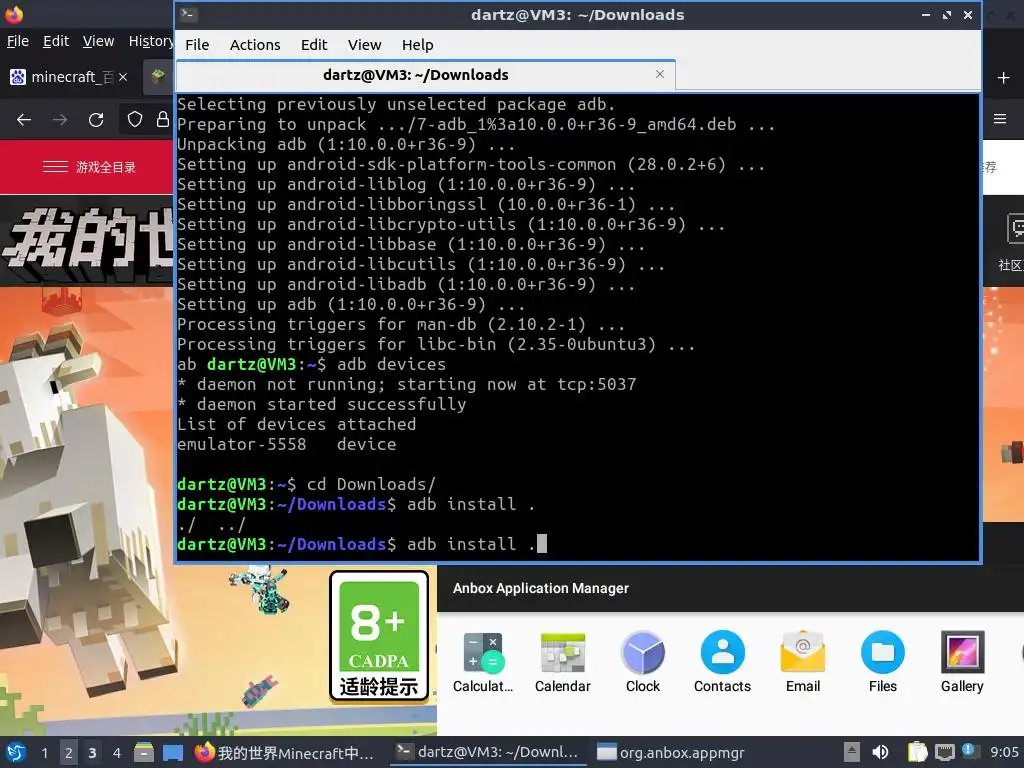1024x768 pixels.
Task: Click the 'emulator-5558 device' line in terminal
Action: [x=287, y=444]
